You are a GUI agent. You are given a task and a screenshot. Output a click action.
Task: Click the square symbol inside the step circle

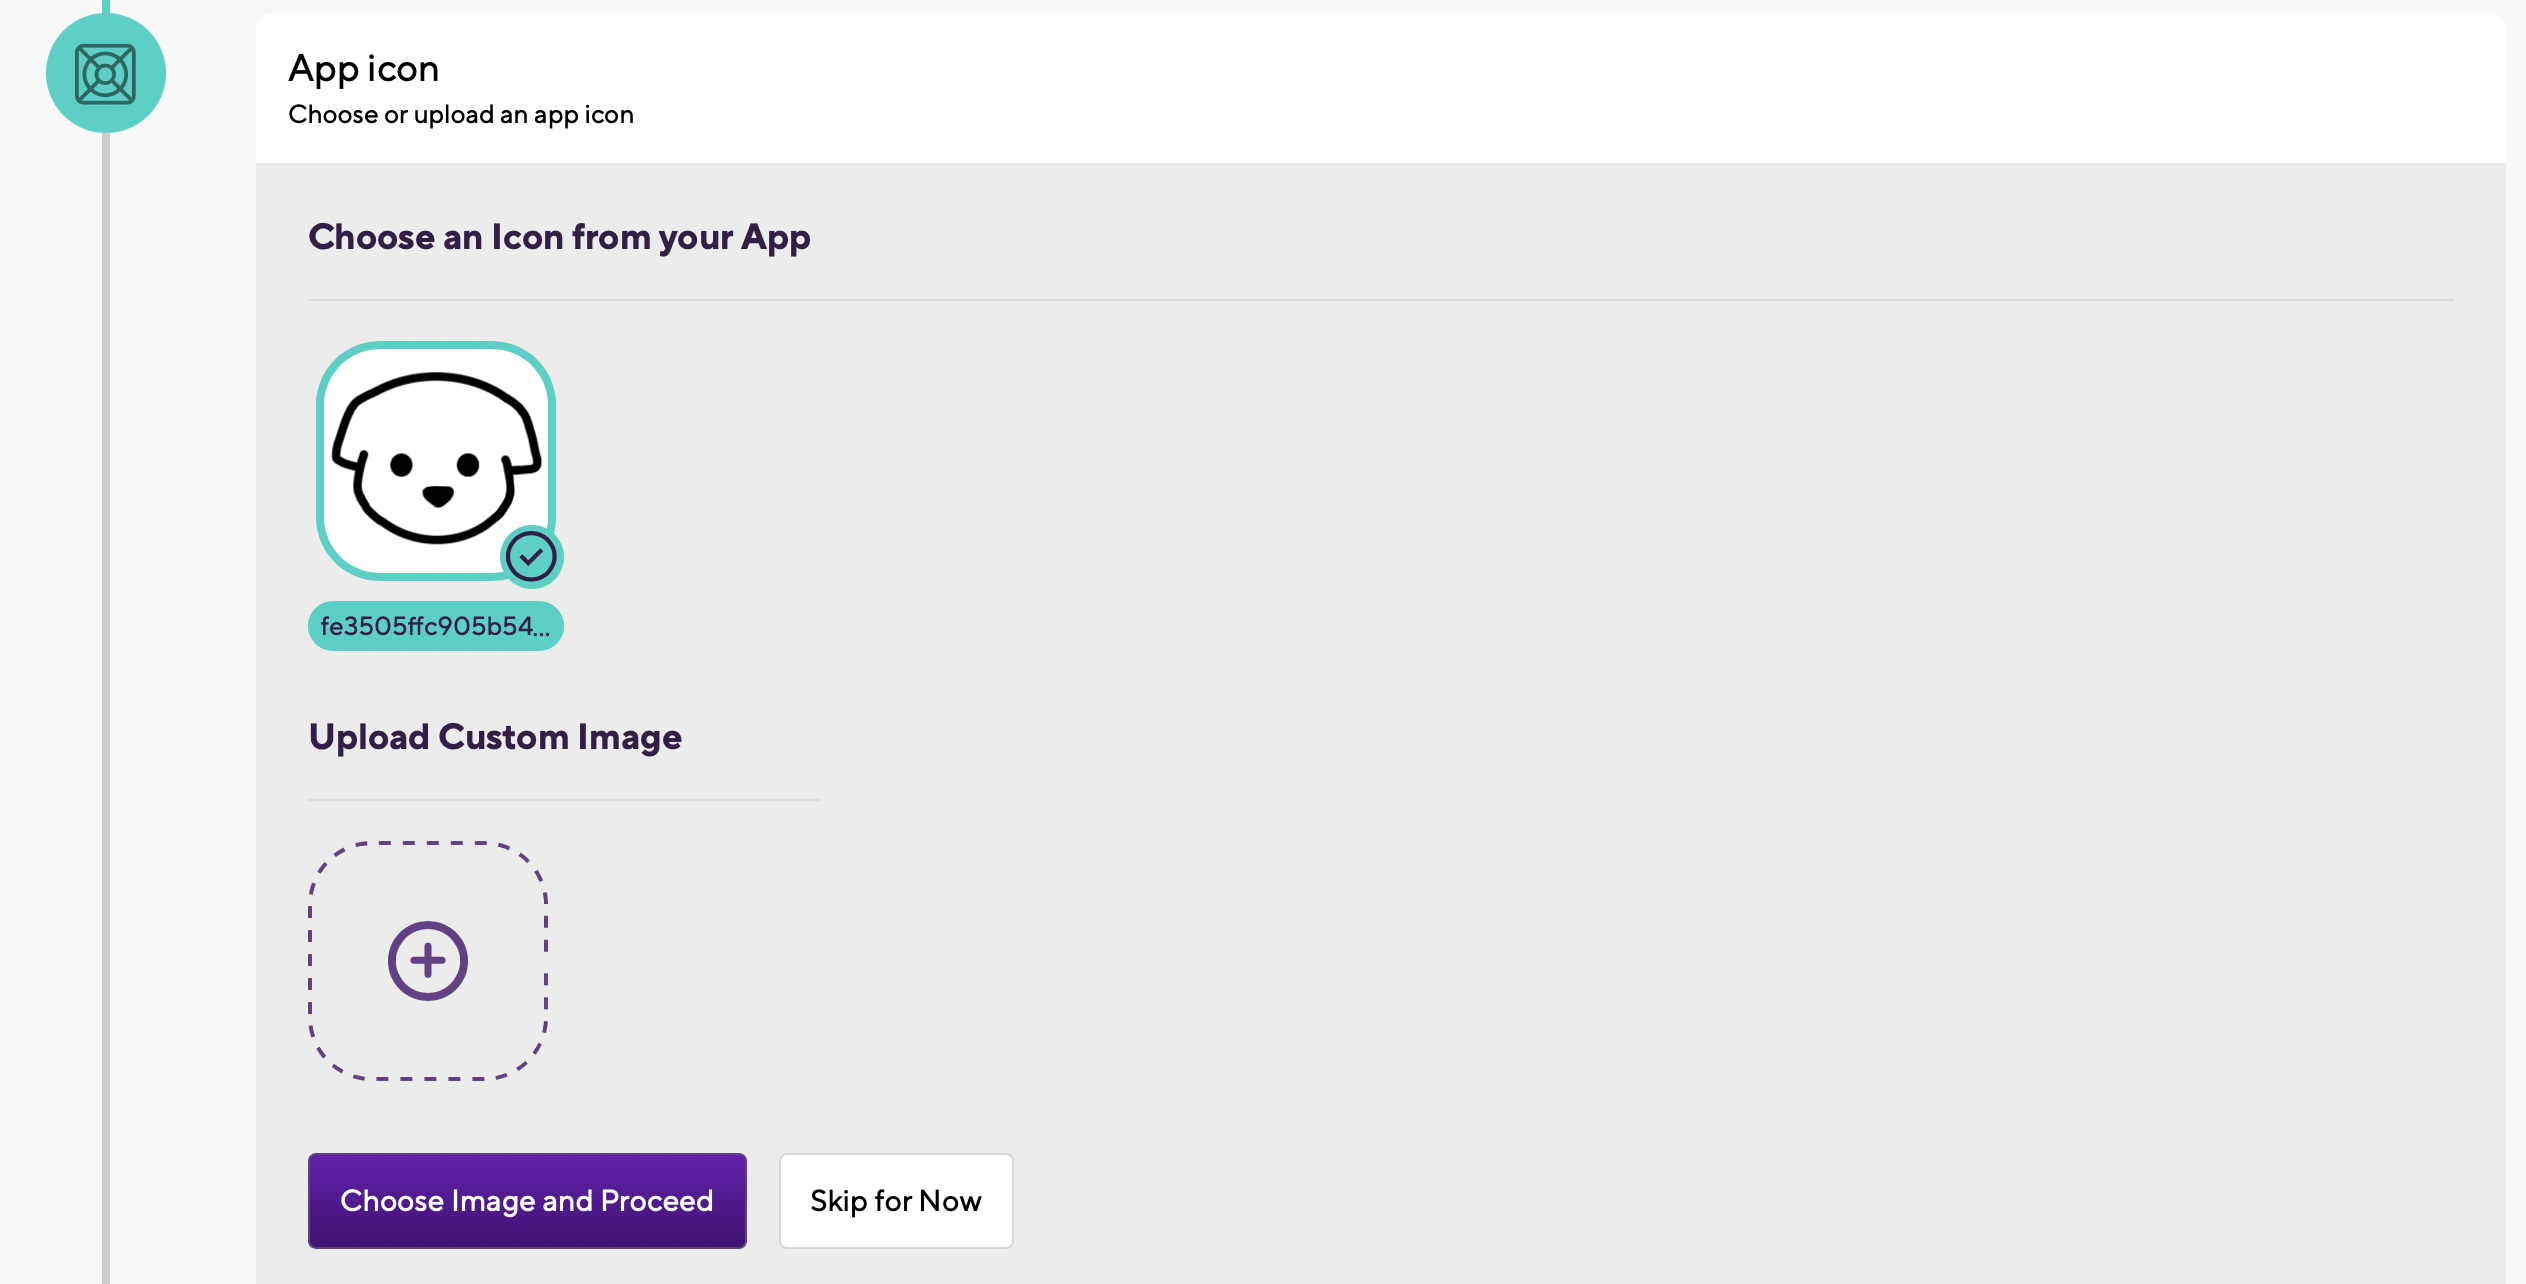pyautogui.click(x=105, y=74)
